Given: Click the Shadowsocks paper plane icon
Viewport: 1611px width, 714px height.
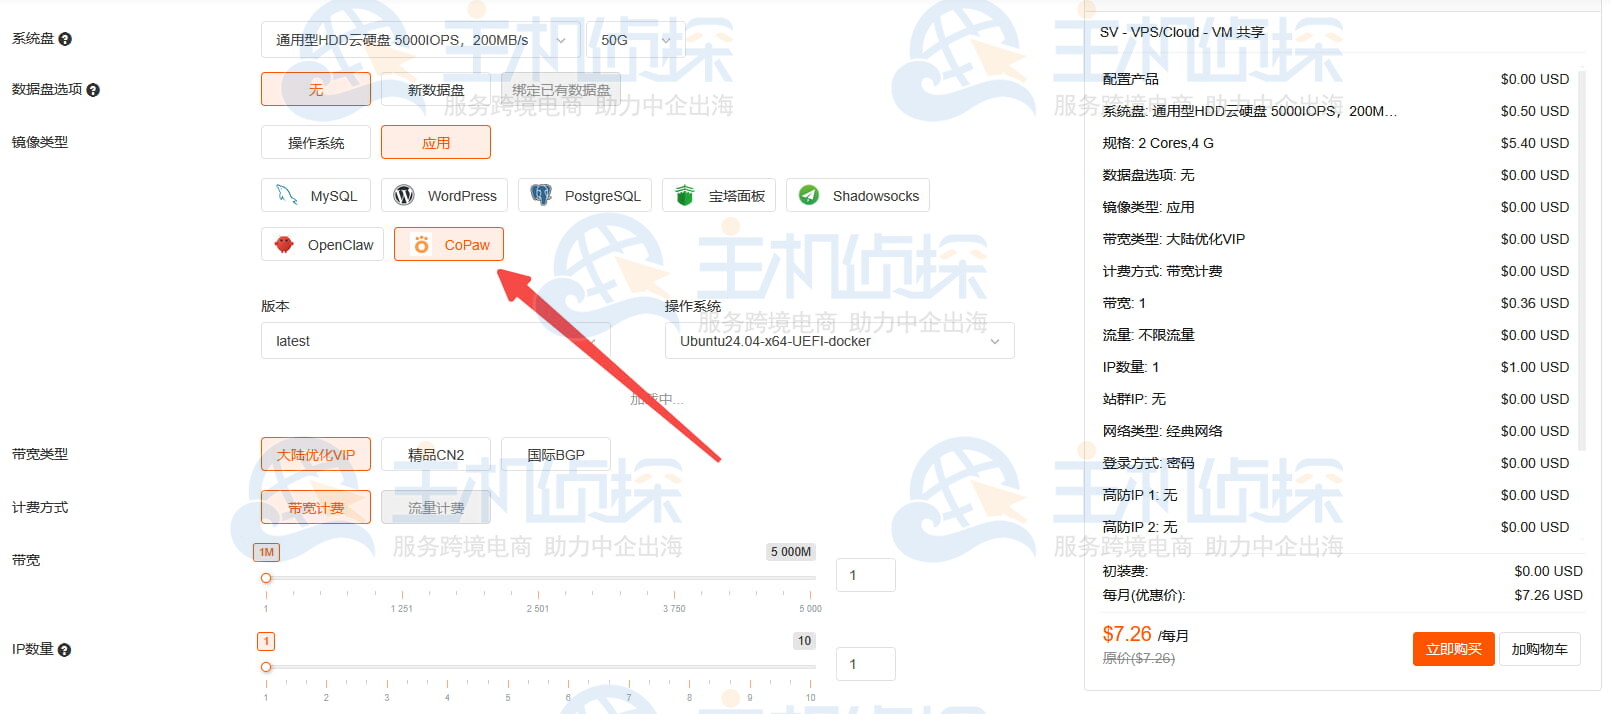Looking at the screenshot, I should tap(809, 195).
